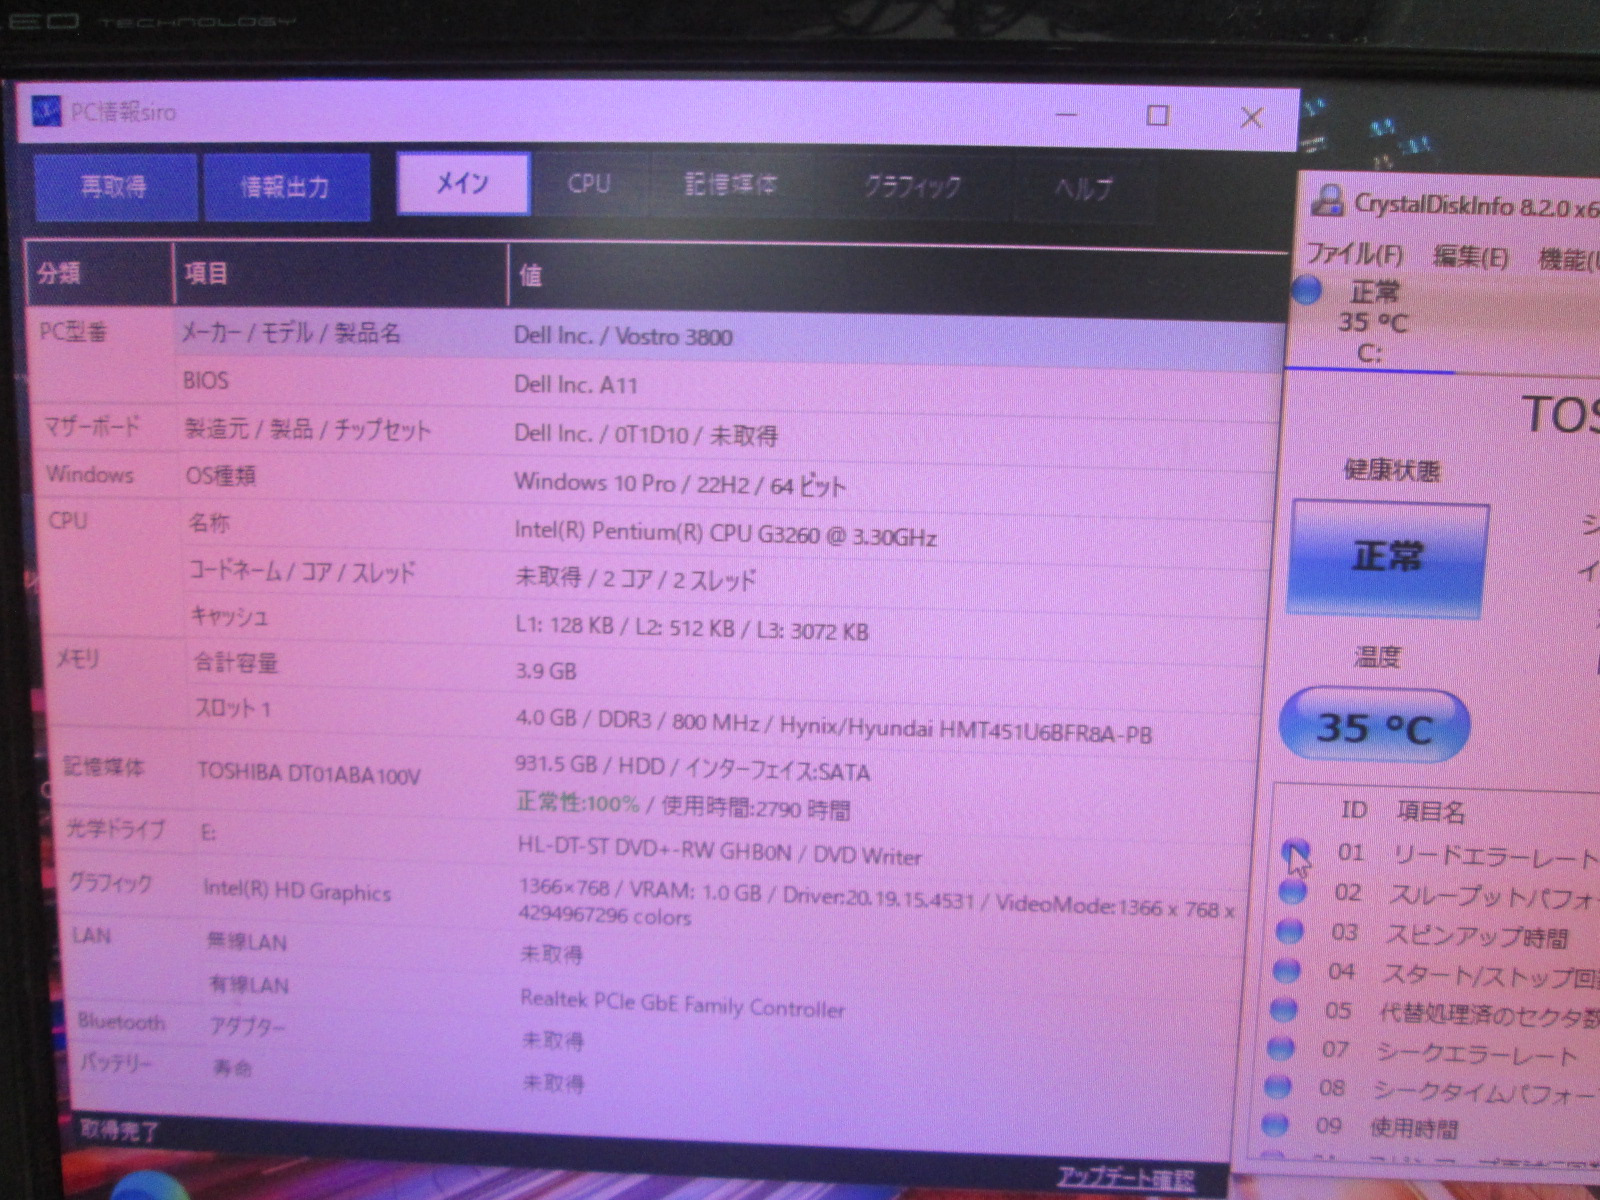Select the '無線LAN' item cell
Screen dimensions: 1600x1200
pos(246,941)
